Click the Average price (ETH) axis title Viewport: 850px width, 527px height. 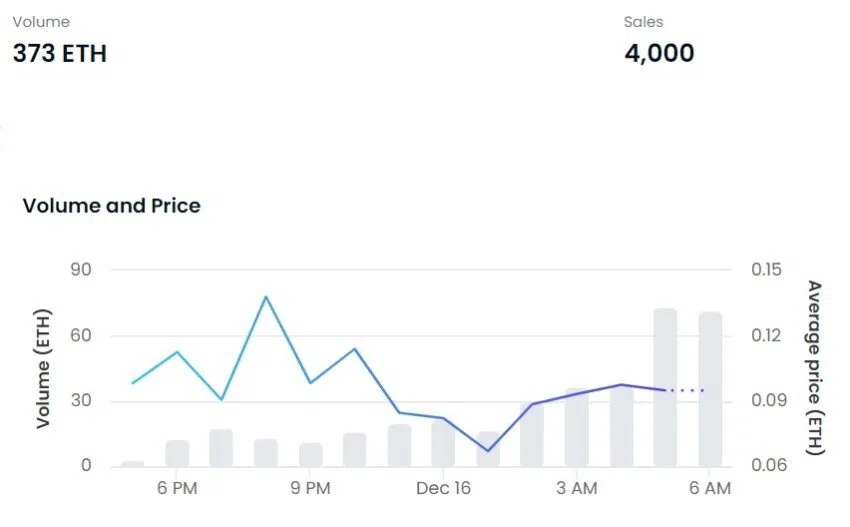point(814,368)
